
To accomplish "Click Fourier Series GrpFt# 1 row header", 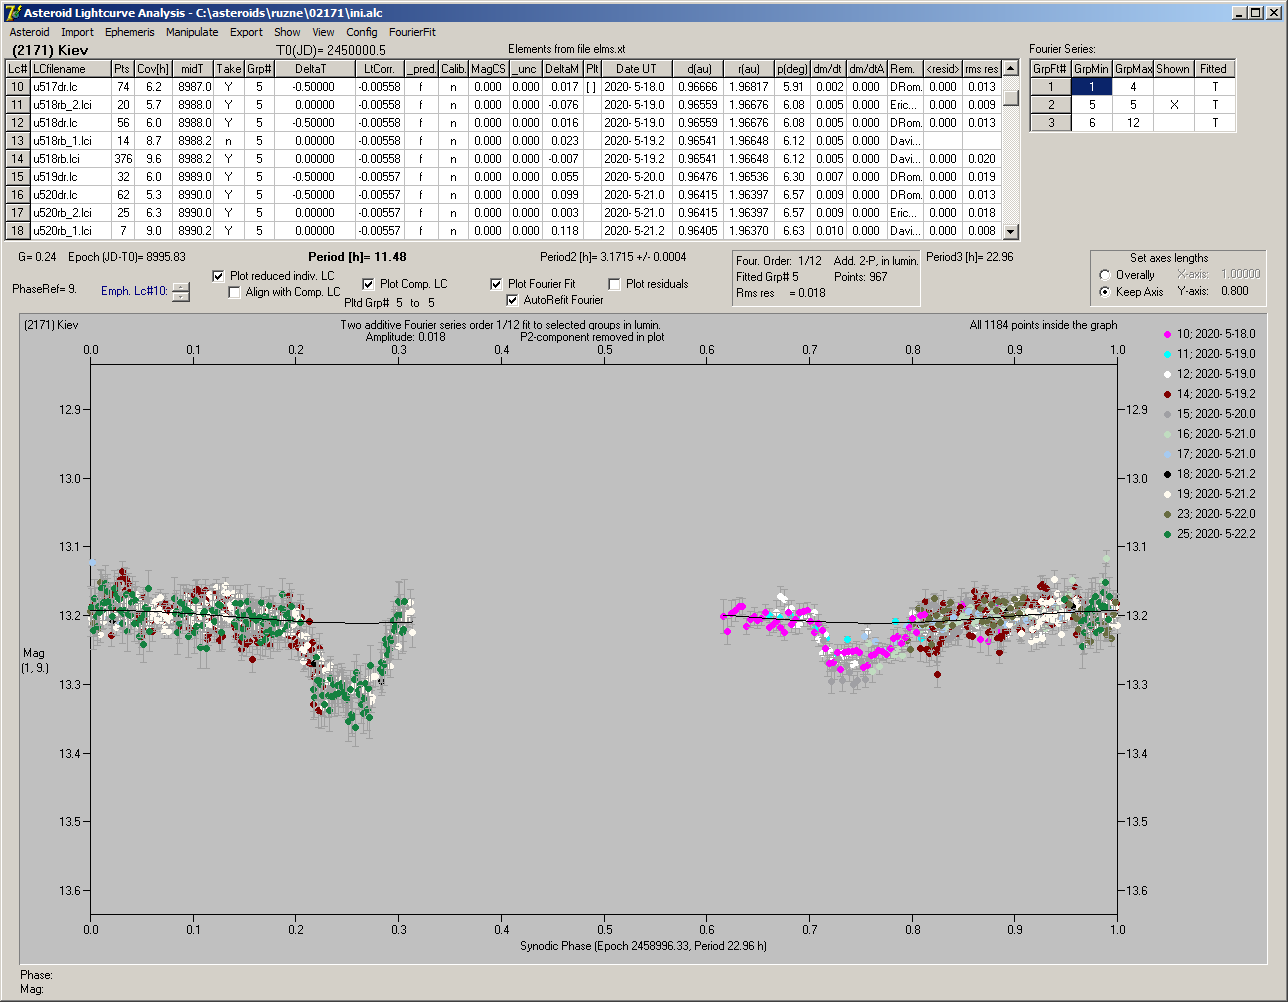I will point(1051,87).
